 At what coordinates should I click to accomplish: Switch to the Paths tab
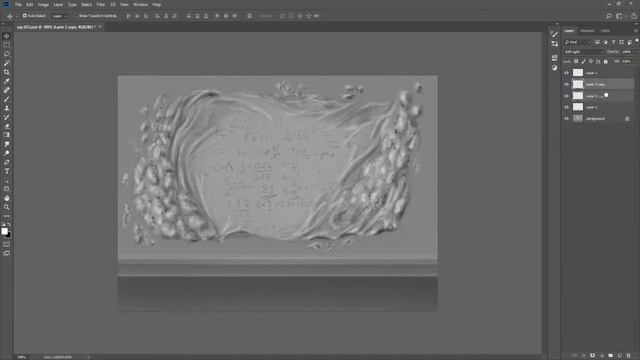pyautogui.click(x=605, y=31)
